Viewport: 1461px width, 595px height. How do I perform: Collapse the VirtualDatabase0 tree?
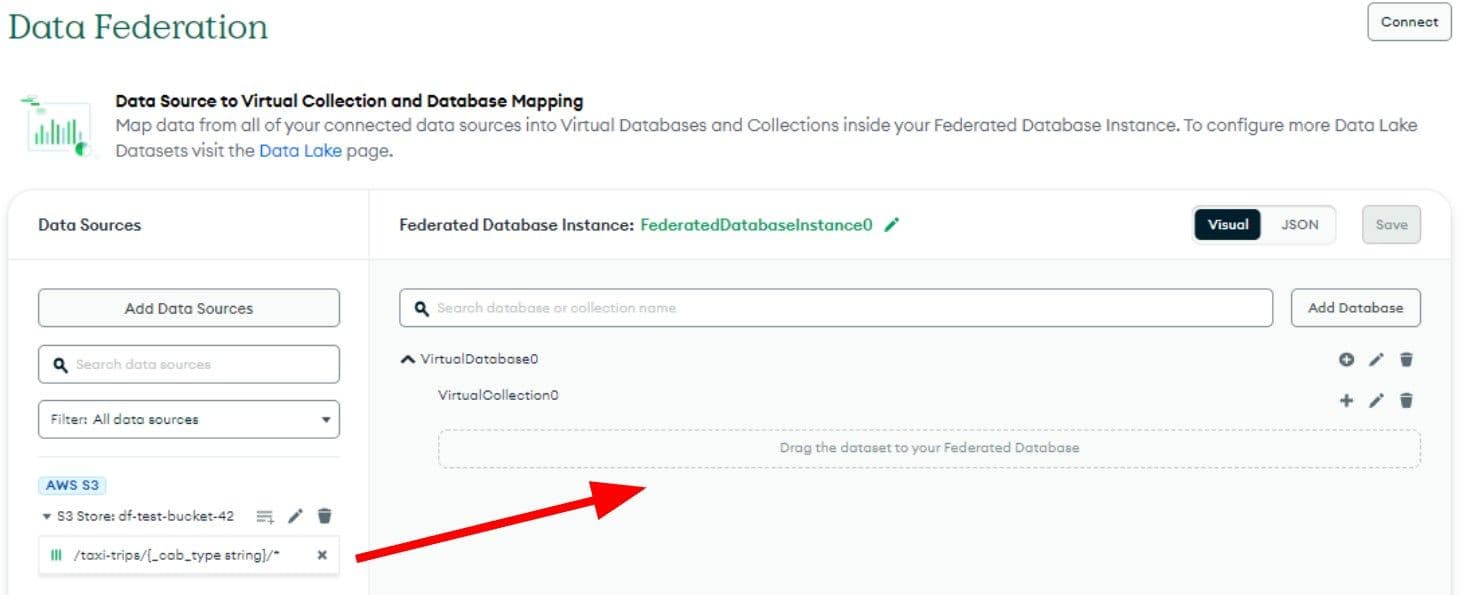click(x=407, y=359)
